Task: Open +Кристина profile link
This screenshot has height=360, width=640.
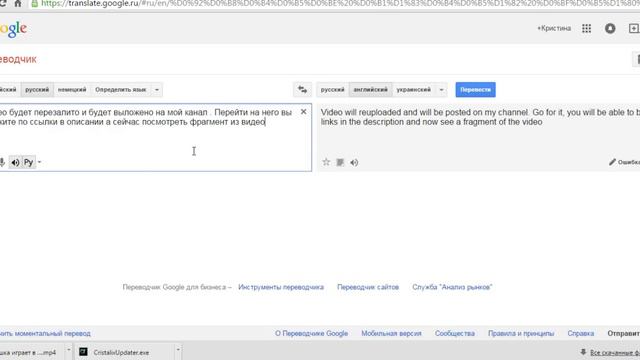Action: pyautogui.click(x=554, y=28)
